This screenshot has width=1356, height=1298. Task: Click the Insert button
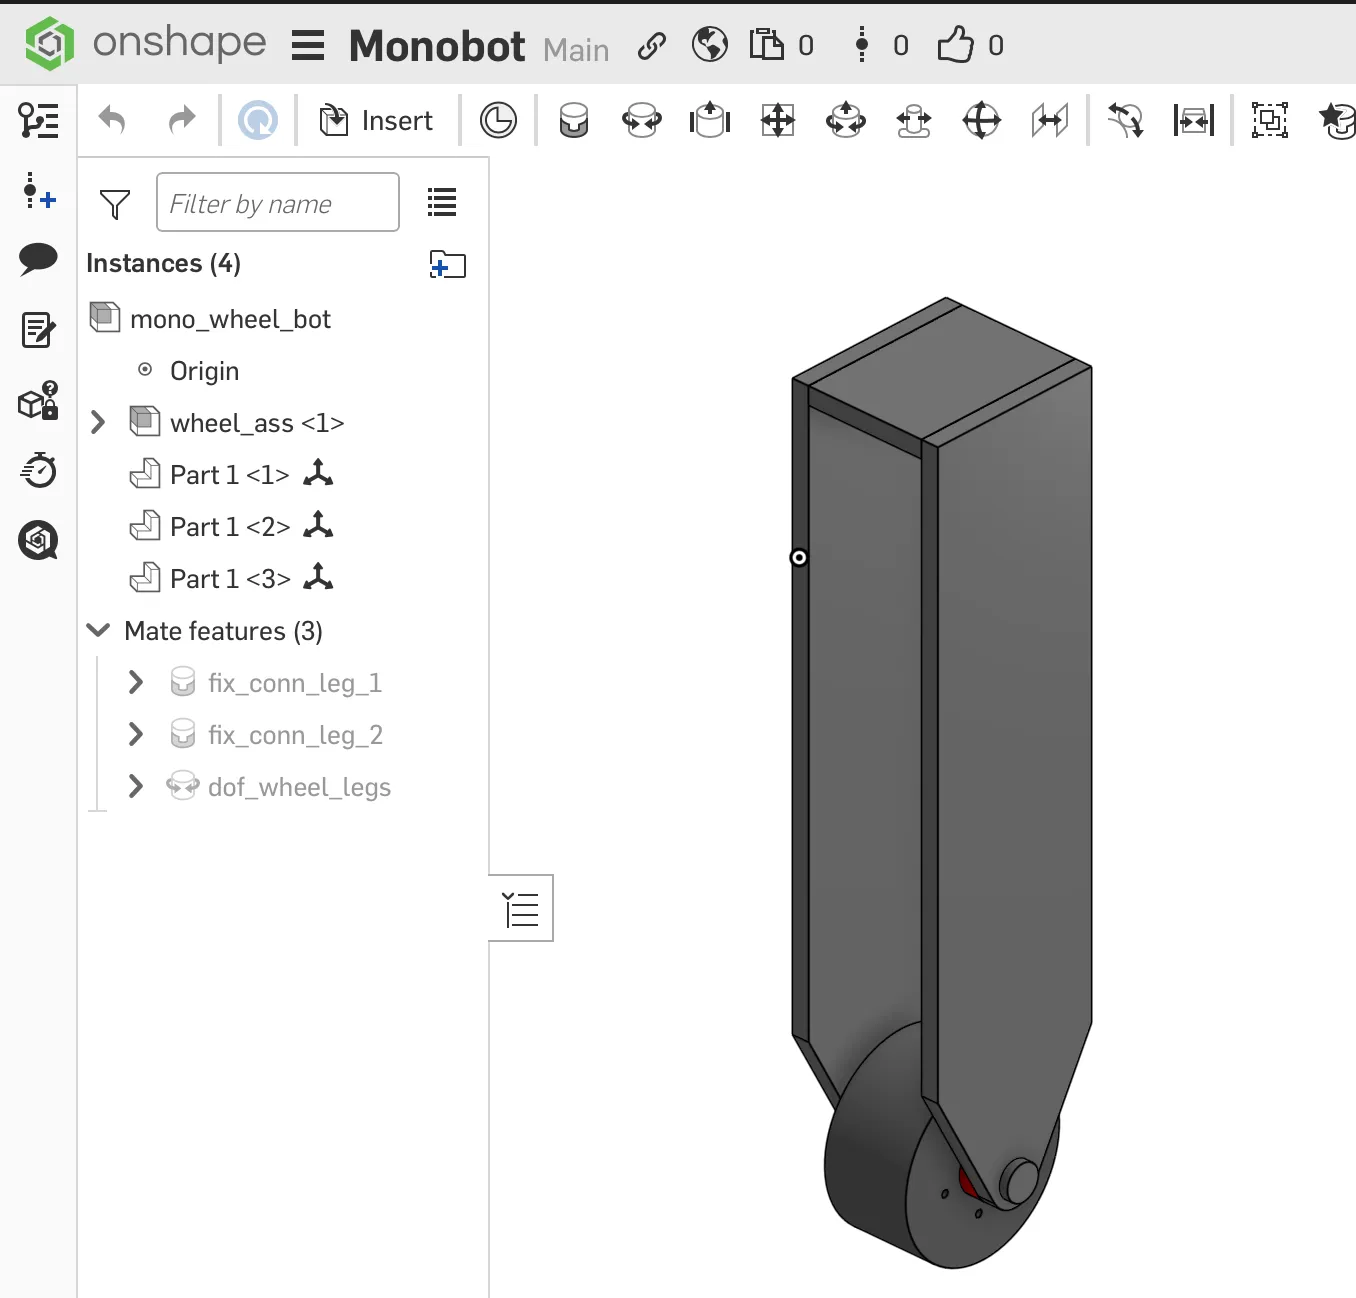click(x=376, y=121)
